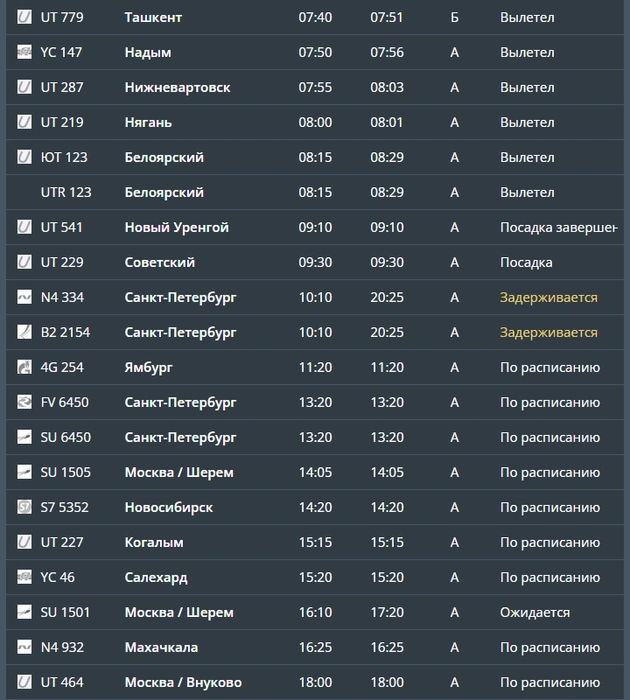Click destination Новосибирск
The height and width of the screenshot is (700, 630).
(169, 507)
